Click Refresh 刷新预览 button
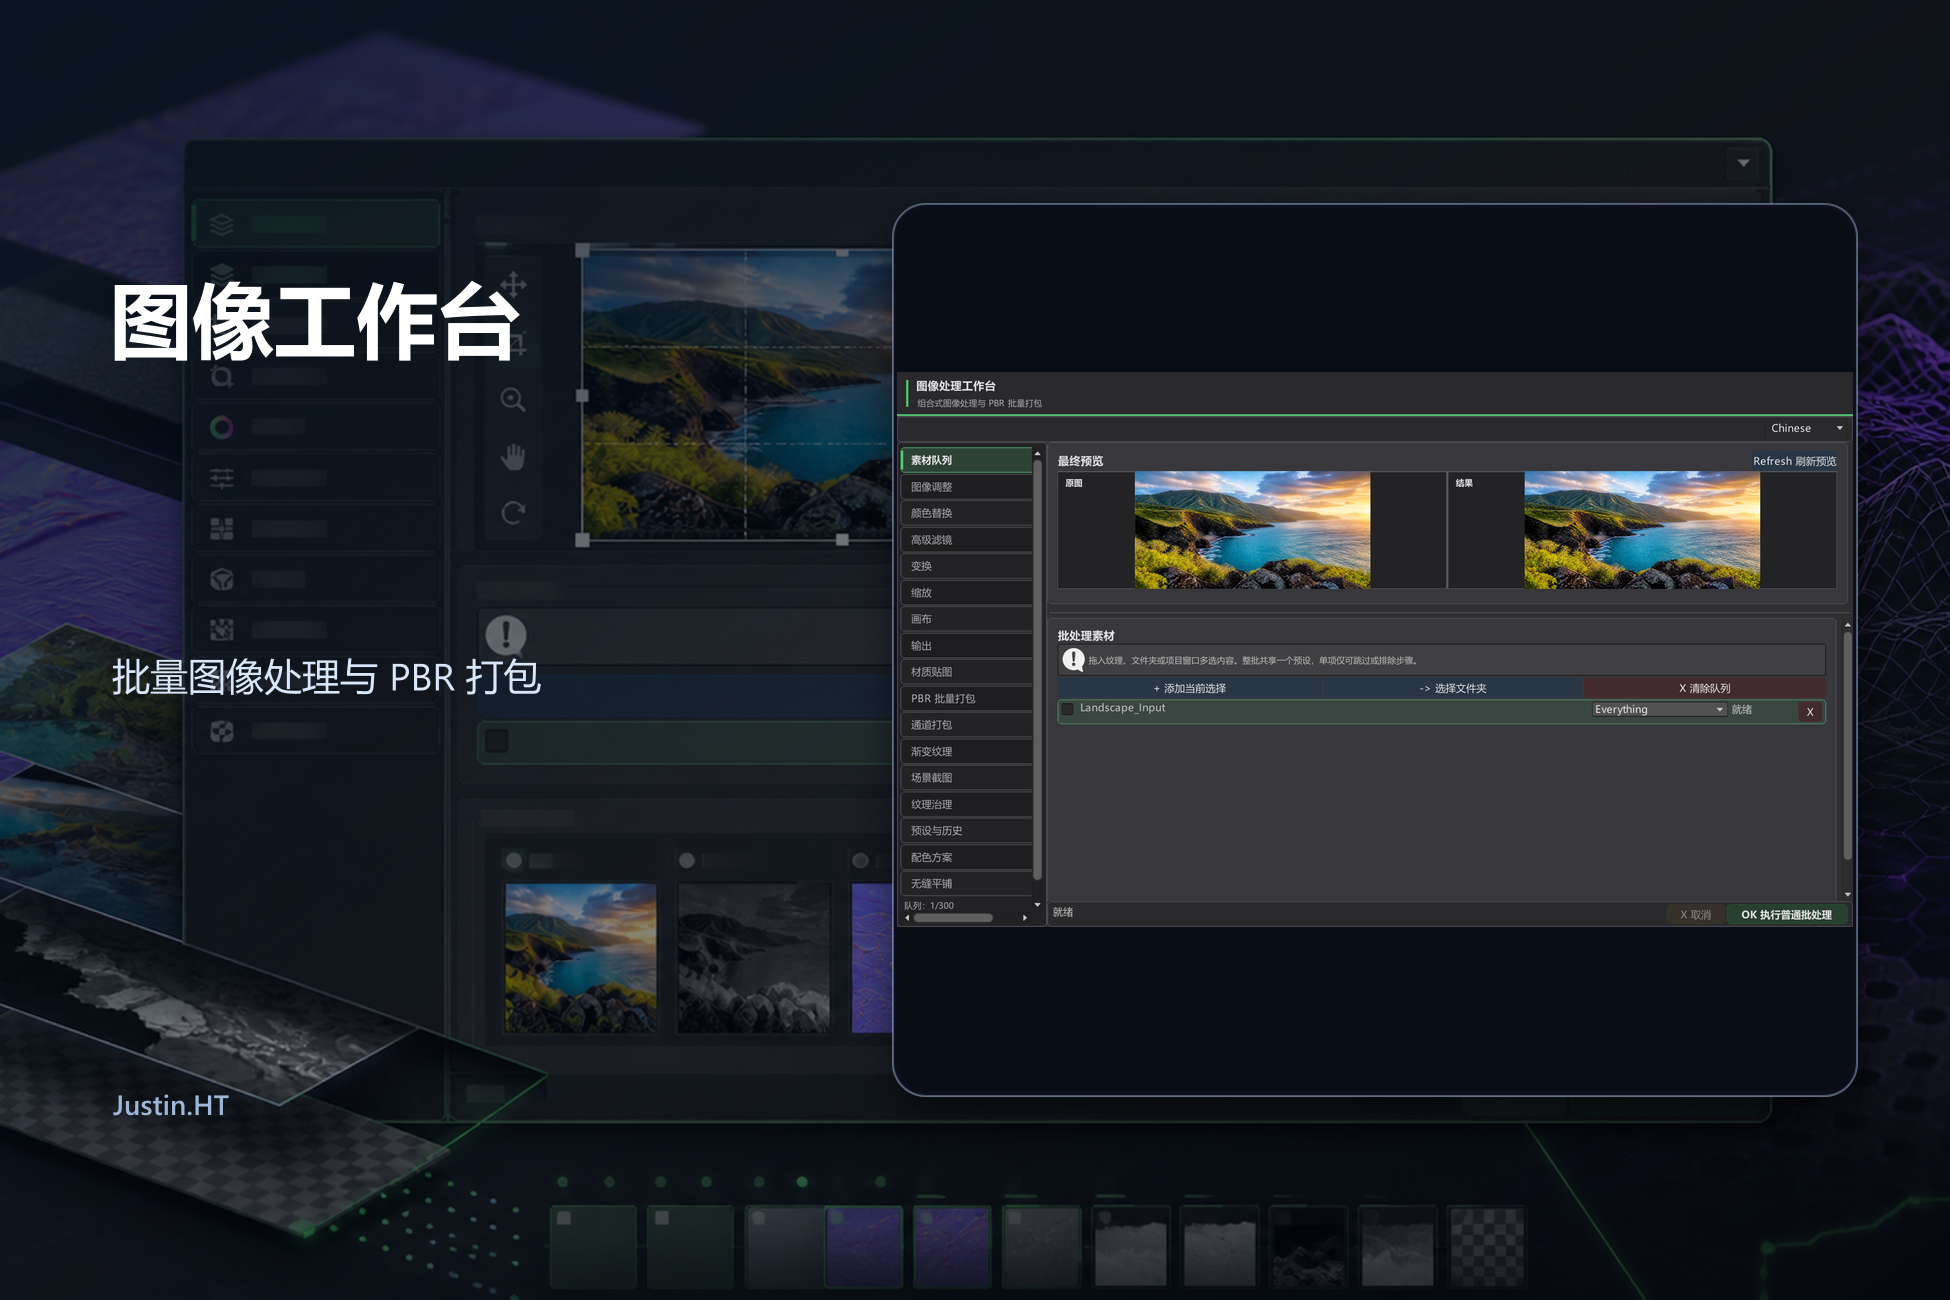This screenshot has width=1950, height=1300. click(x=1794, y=461)
